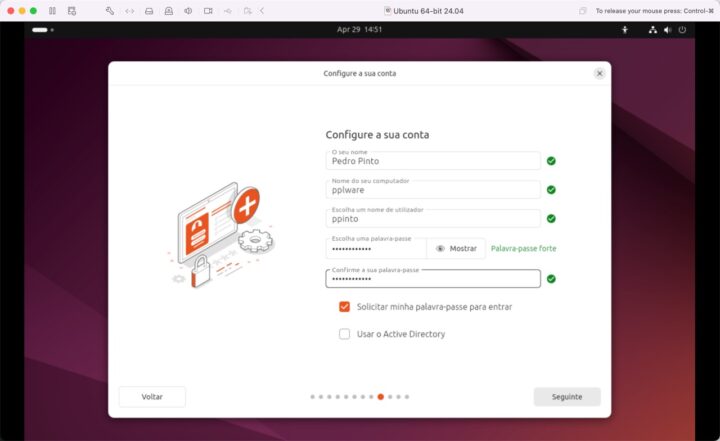Continue with the Seguinte button
720x441 pixels.
point(567,397)
